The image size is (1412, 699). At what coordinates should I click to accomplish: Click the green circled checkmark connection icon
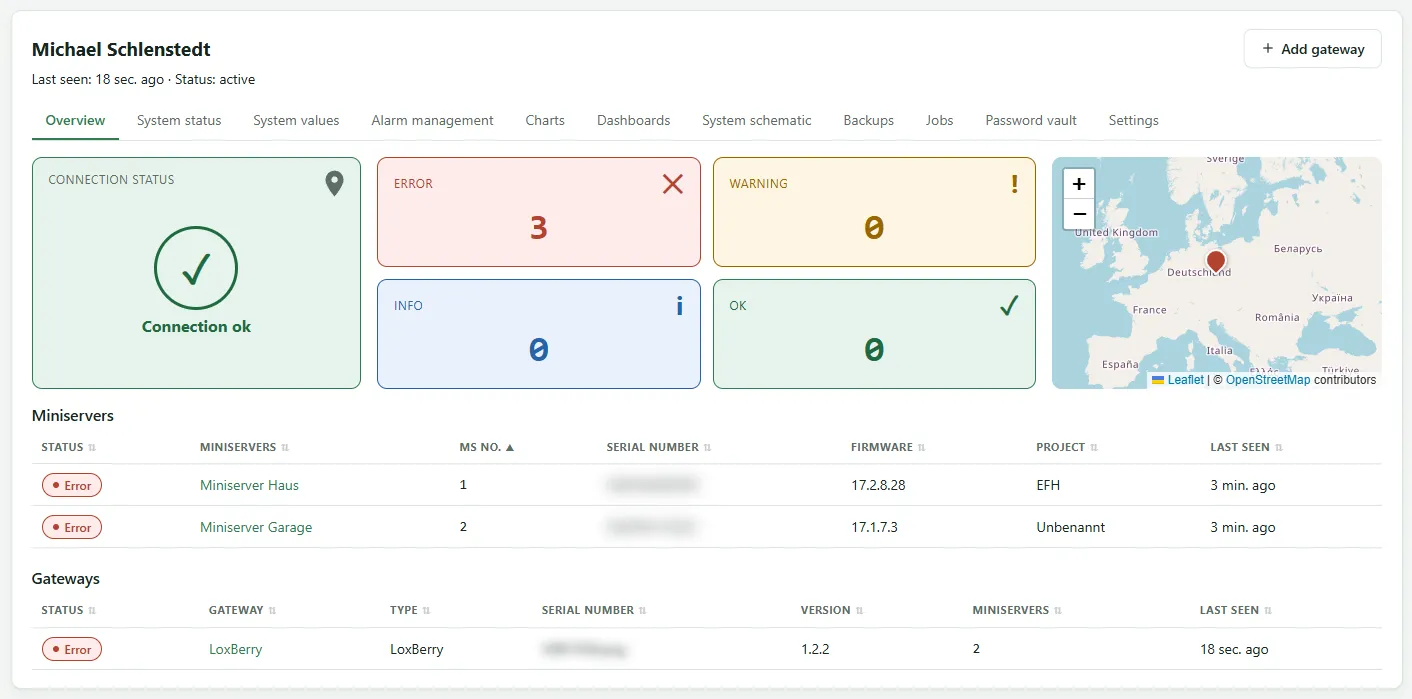pos(196,268)
